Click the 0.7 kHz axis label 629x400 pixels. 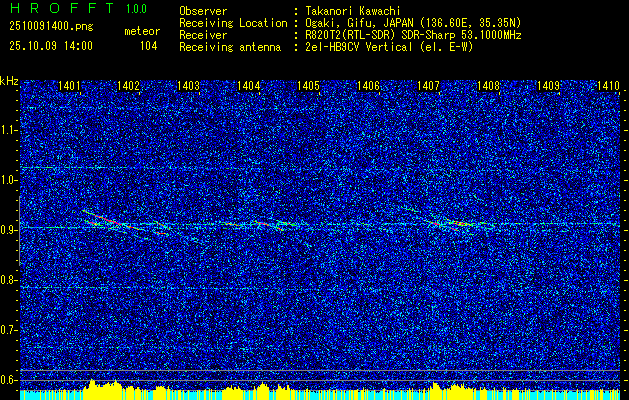pyautogui.click(x=8, y=330)
